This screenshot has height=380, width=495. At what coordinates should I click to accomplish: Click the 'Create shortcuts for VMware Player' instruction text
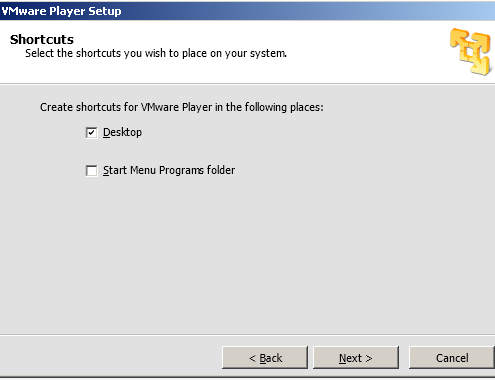(182, 107)
